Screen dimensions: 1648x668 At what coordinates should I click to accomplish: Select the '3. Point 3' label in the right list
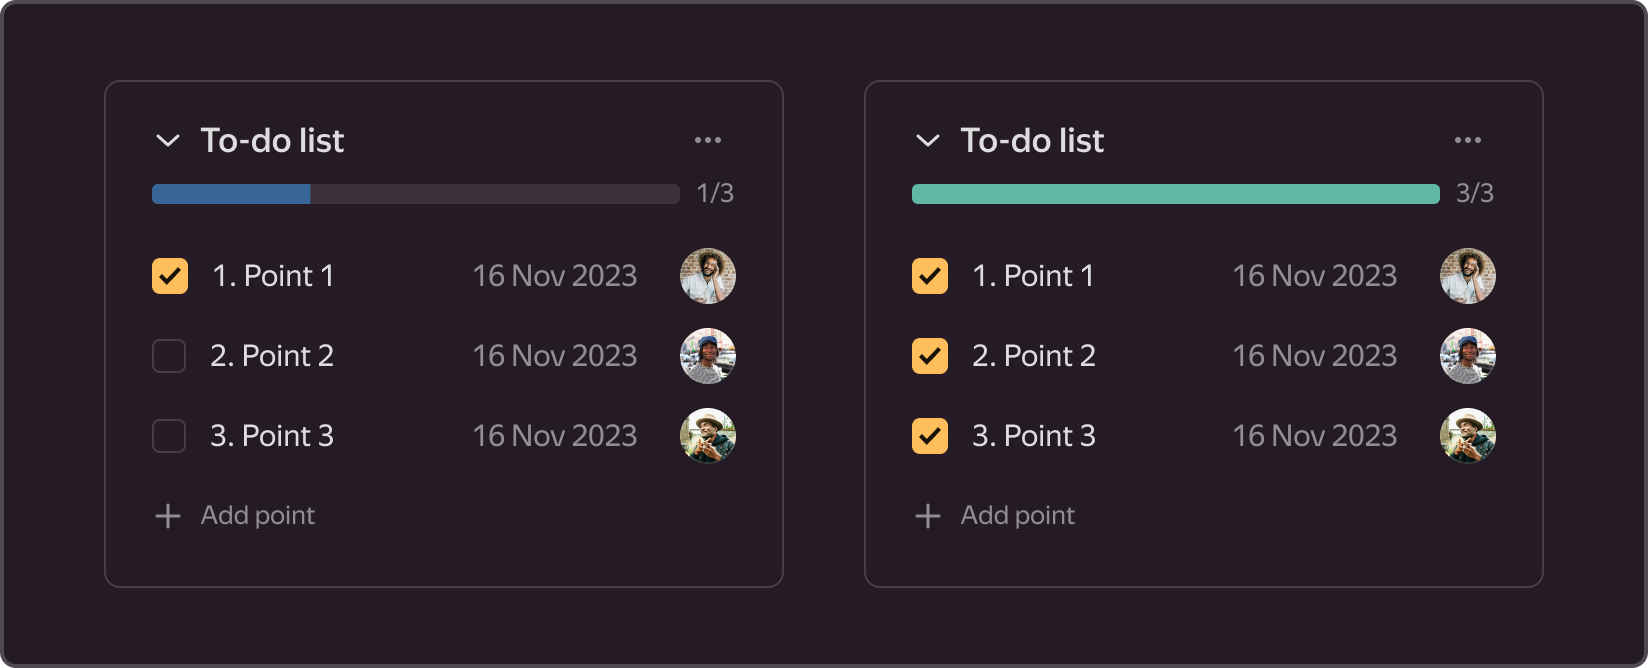click(1034, 436)
